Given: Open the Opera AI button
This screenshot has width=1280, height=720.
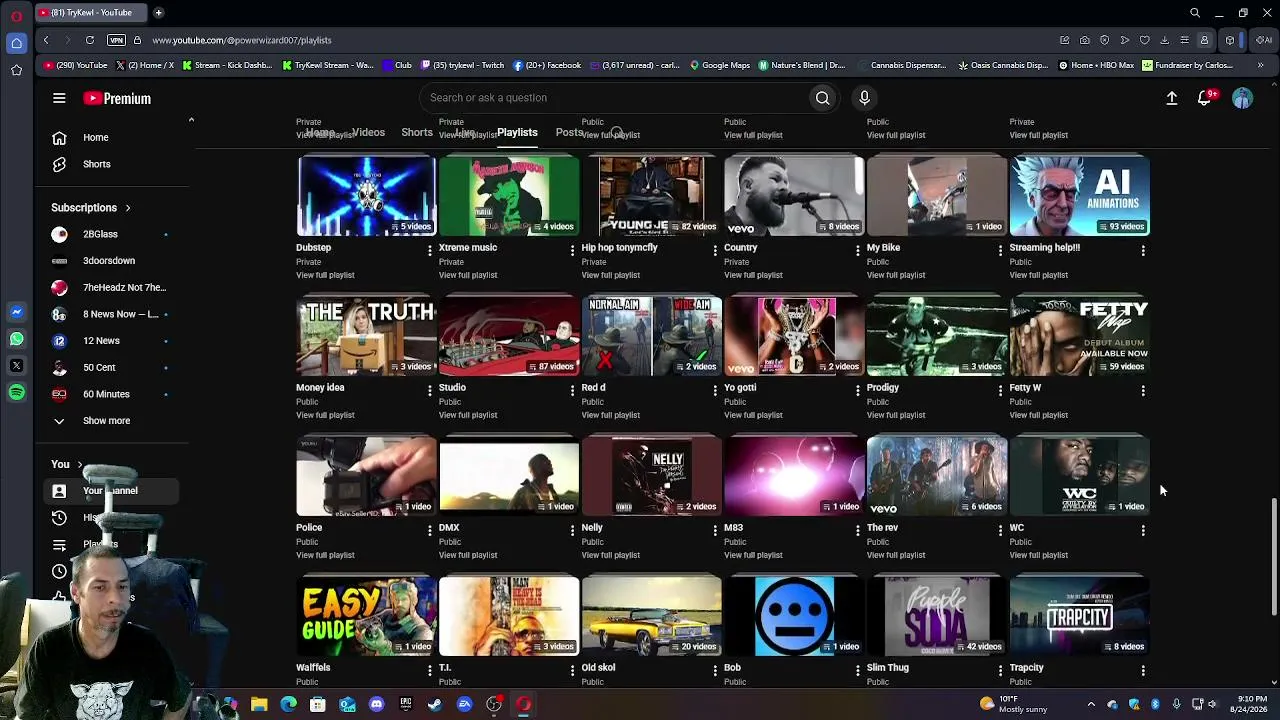Looking at the screenshot, I should (1264, 40).
